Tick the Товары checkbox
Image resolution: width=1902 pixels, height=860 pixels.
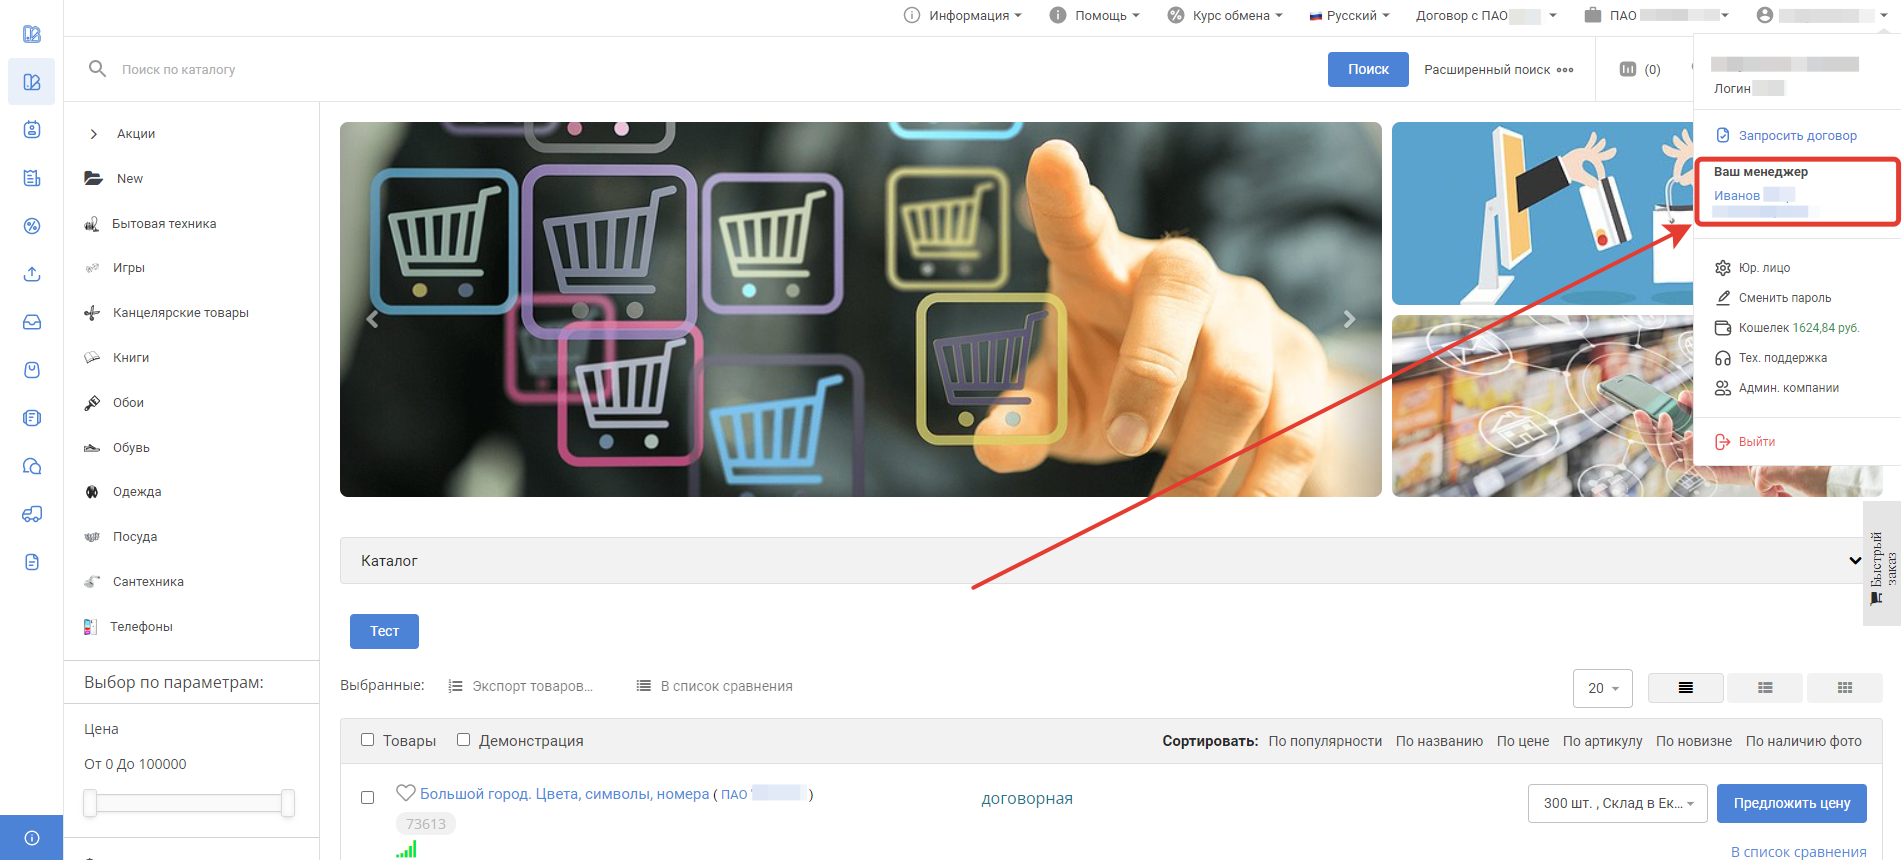367,740
